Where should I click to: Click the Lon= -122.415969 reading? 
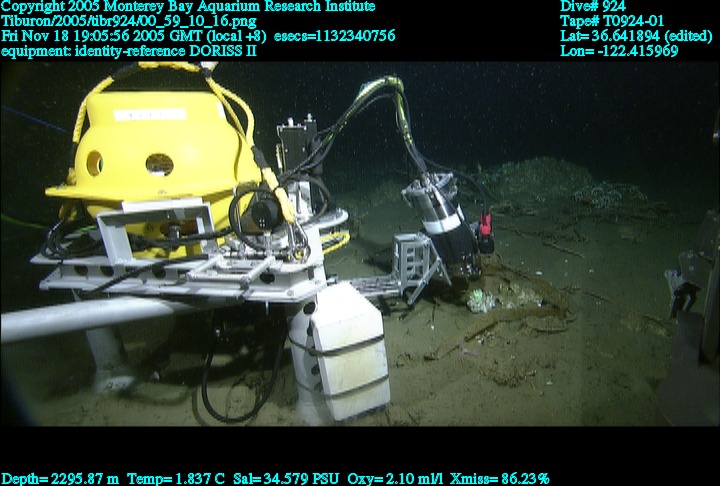click(x=619, y=51)
